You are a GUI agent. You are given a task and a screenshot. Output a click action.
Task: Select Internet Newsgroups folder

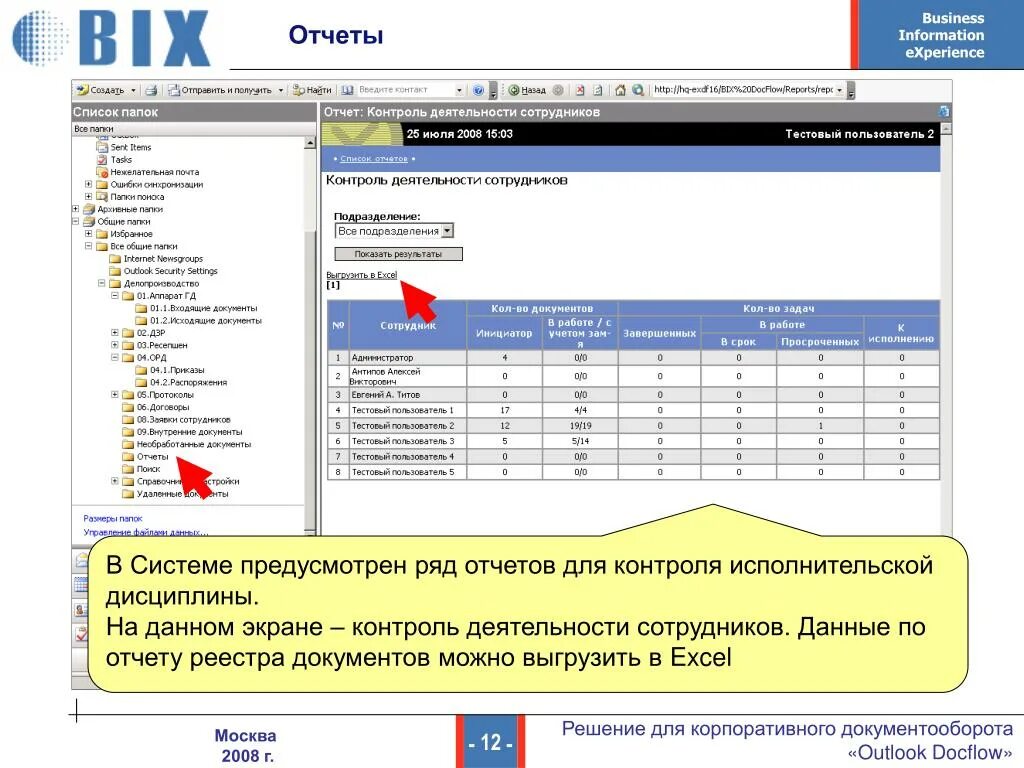tap(163, 259)
